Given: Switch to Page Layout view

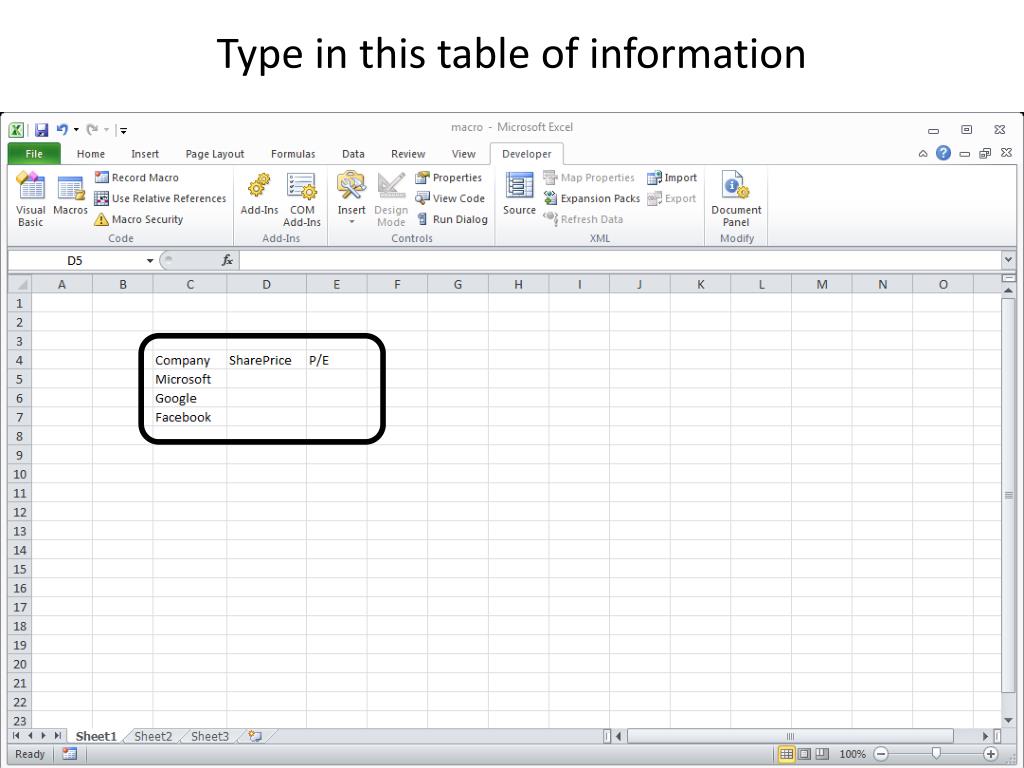Looking at the screenshot, I should pyautogui.click(x=805, y=754).
